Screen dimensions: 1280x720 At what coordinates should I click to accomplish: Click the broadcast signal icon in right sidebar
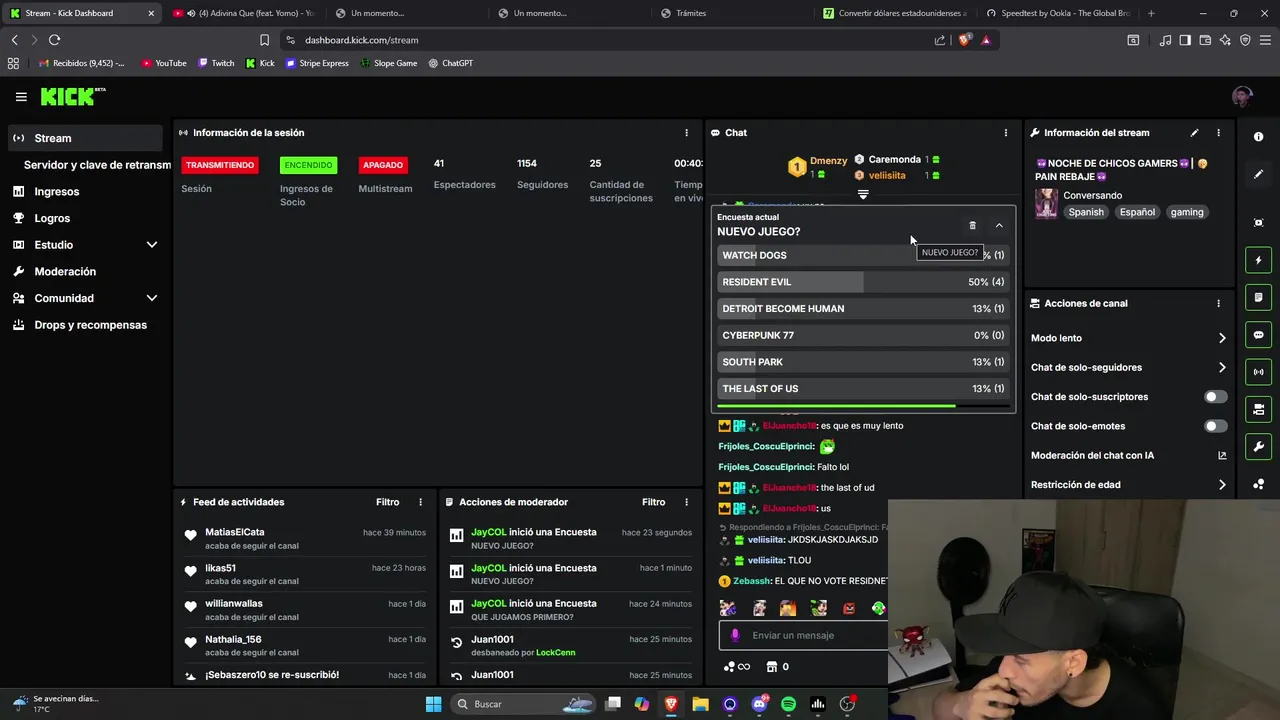pyautogui.click(x=1259, y=372)
